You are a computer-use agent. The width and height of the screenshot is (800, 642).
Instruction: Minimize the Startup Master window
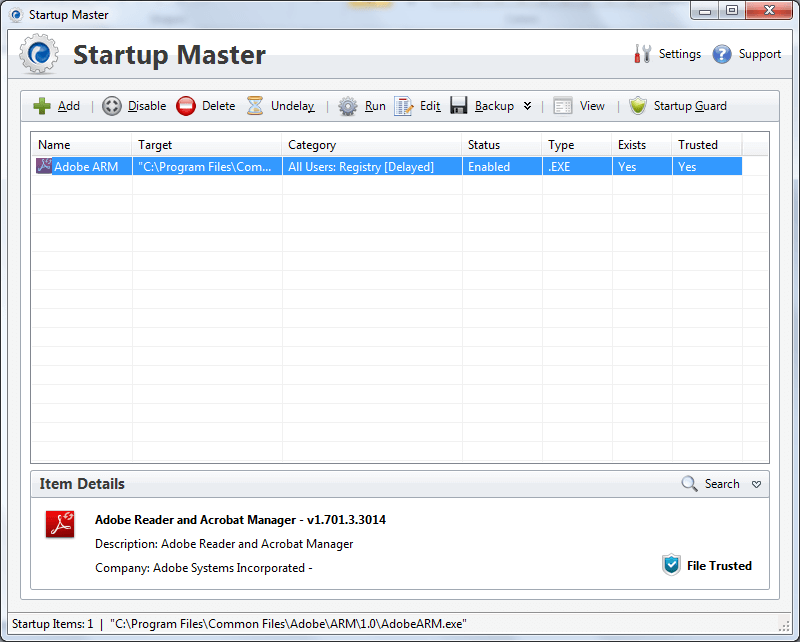tap(705, 11)
